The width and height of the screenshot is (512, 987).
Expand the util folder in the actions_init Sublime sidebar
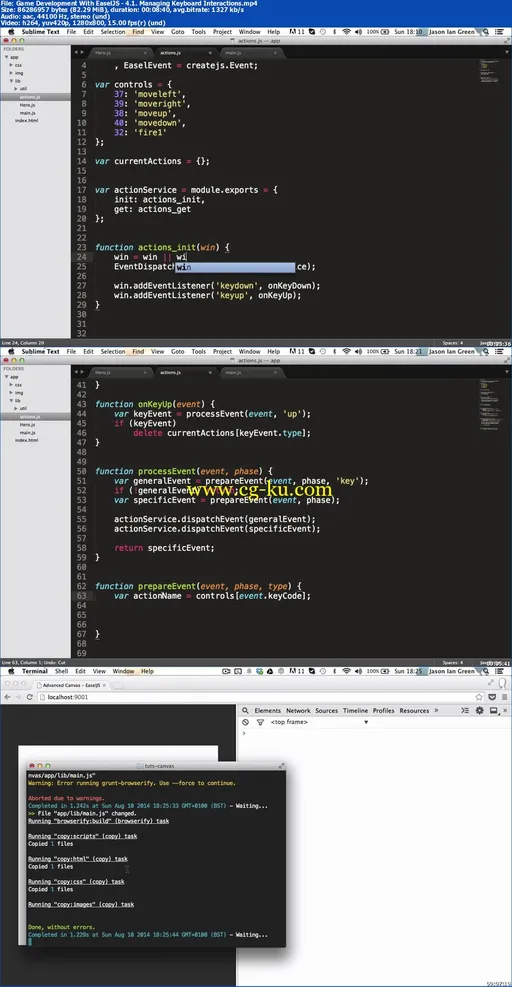pyautogui.click(x=16, y=89)
